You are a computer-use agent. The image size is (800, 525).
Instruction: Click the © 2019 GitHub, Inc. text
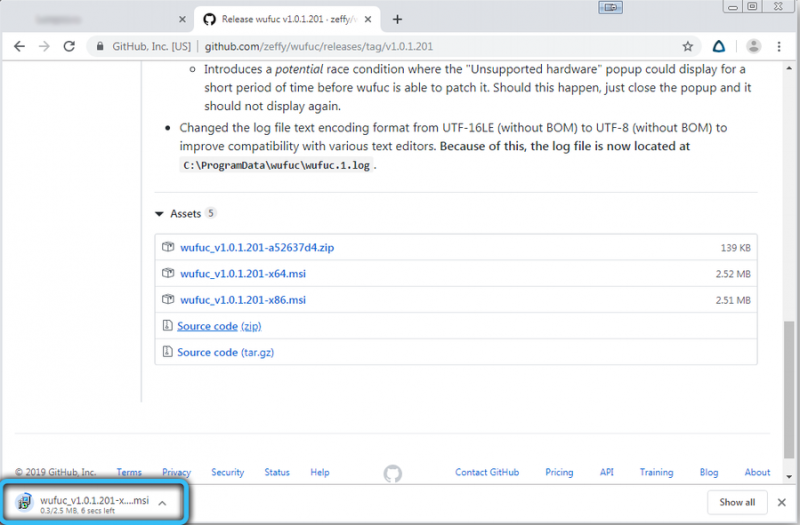coord(56,472)
